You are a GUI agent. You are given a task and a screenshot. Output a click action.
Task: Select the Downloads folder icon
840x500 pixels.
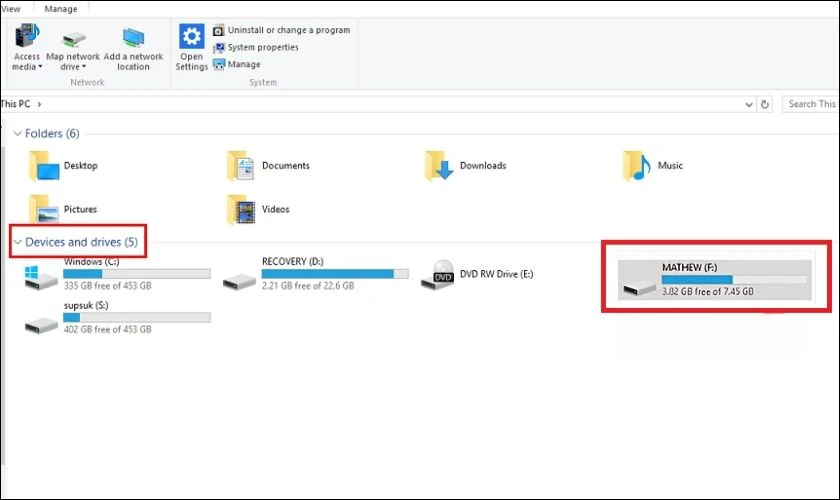(x=439, y=166)
